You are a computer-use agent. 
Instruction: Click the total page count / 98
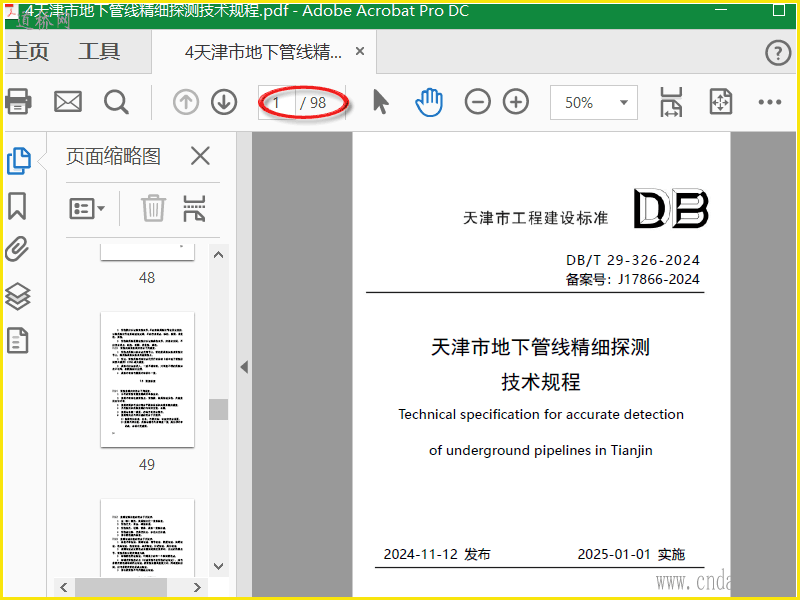tap(313, 103)
